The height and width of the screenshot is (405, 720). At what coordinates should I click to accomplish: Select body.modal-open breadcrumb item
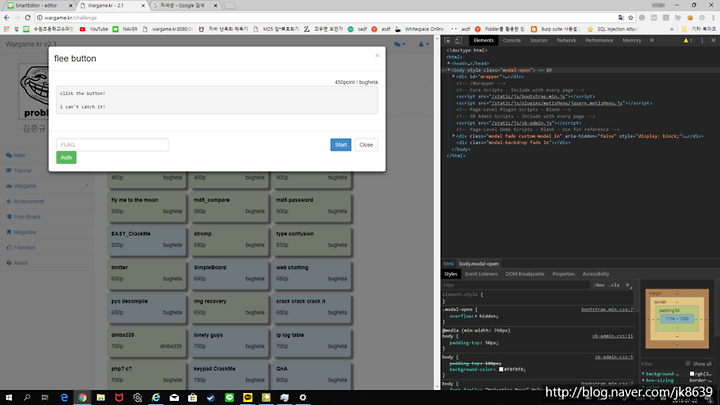pyautogui.click(x=478, y=264)
